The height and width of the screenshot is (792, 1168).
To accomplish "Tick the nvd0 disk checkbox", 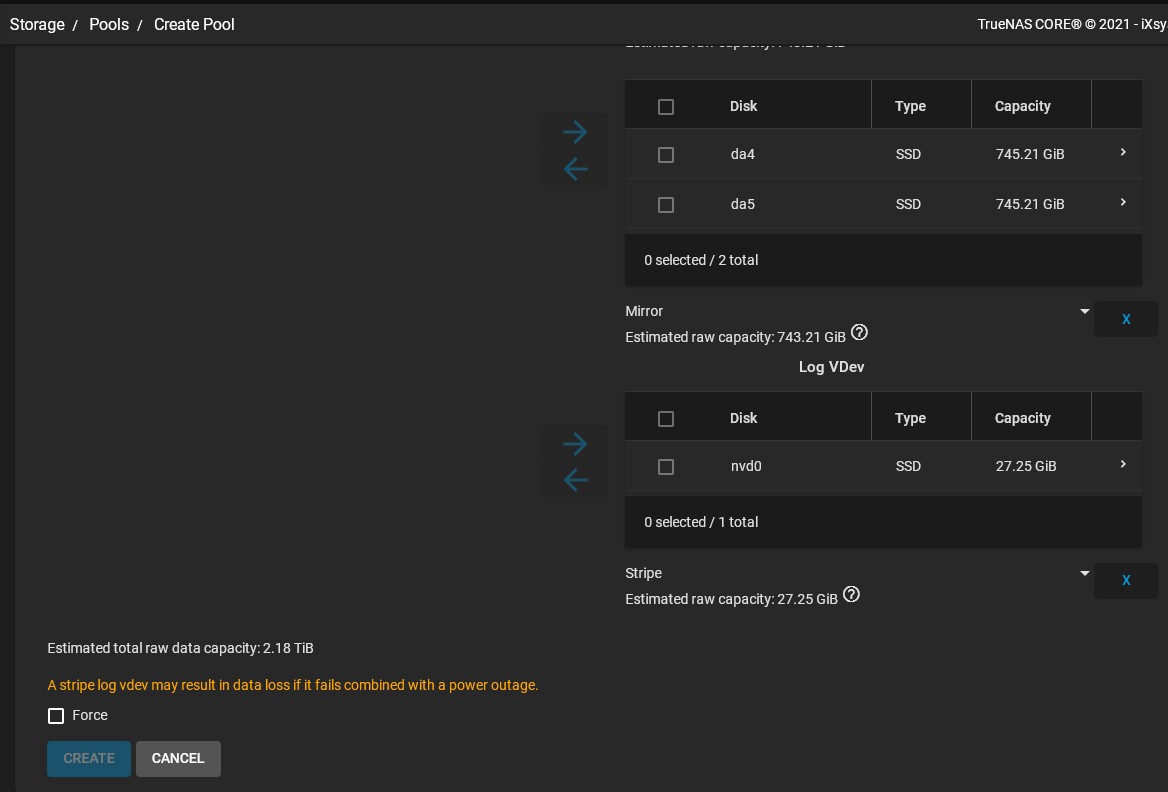I will tap(666, 466).
